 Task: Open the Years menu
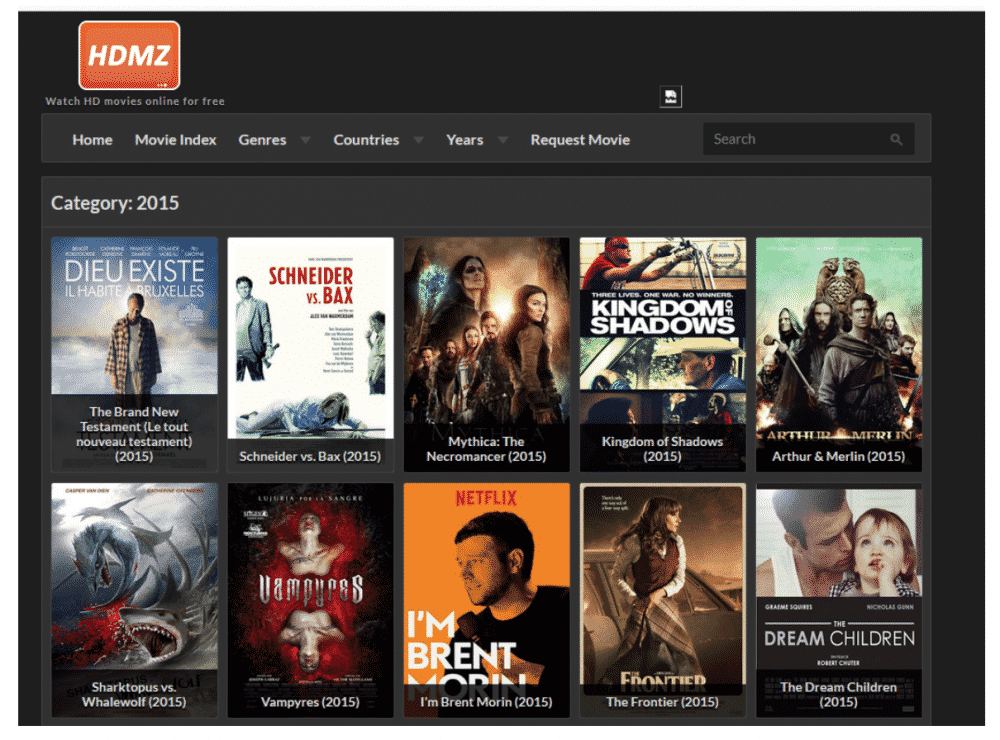(464, 140)
